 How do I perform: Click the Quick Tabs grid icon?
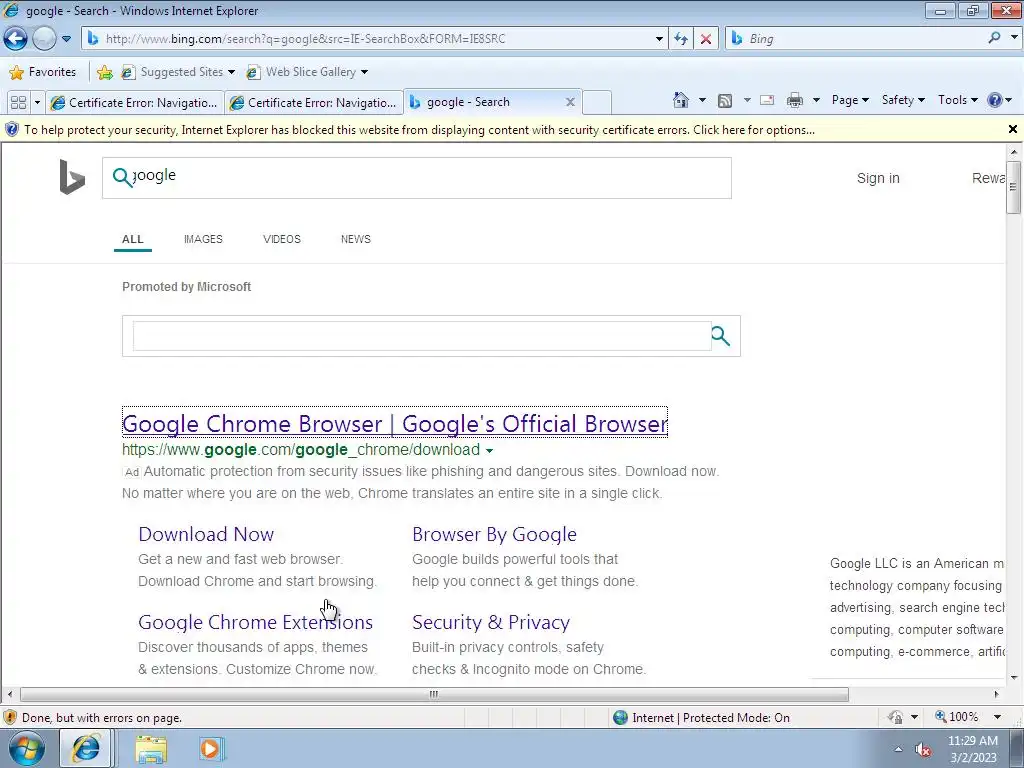(18, 103)
